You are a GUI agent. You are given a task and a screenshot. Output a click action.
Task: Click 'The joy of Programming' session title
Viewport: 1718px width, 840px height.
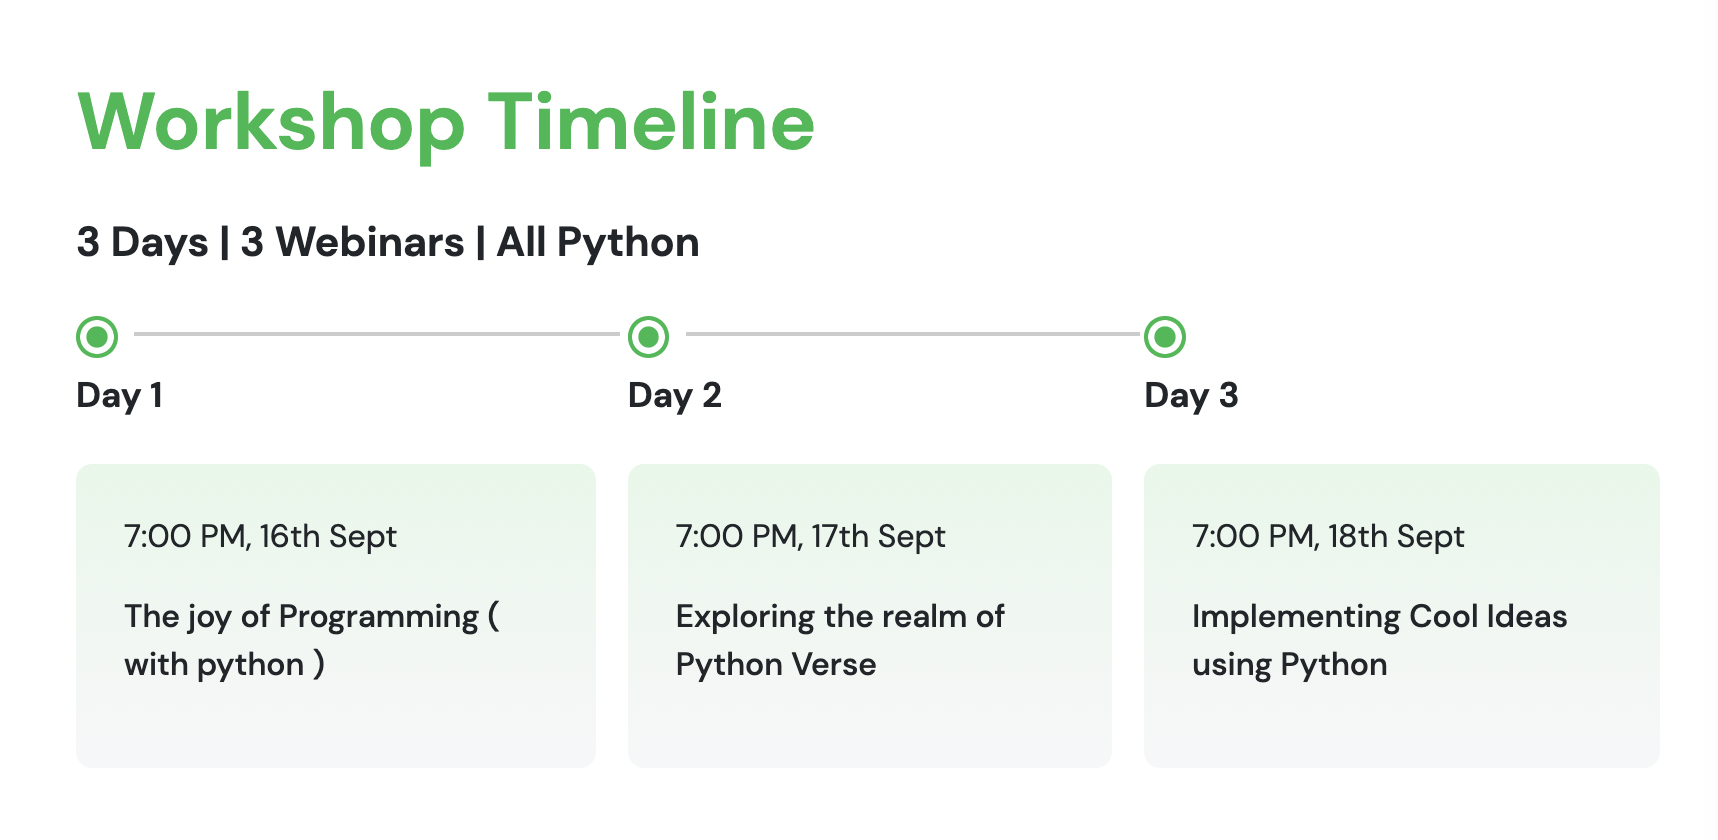313,641
